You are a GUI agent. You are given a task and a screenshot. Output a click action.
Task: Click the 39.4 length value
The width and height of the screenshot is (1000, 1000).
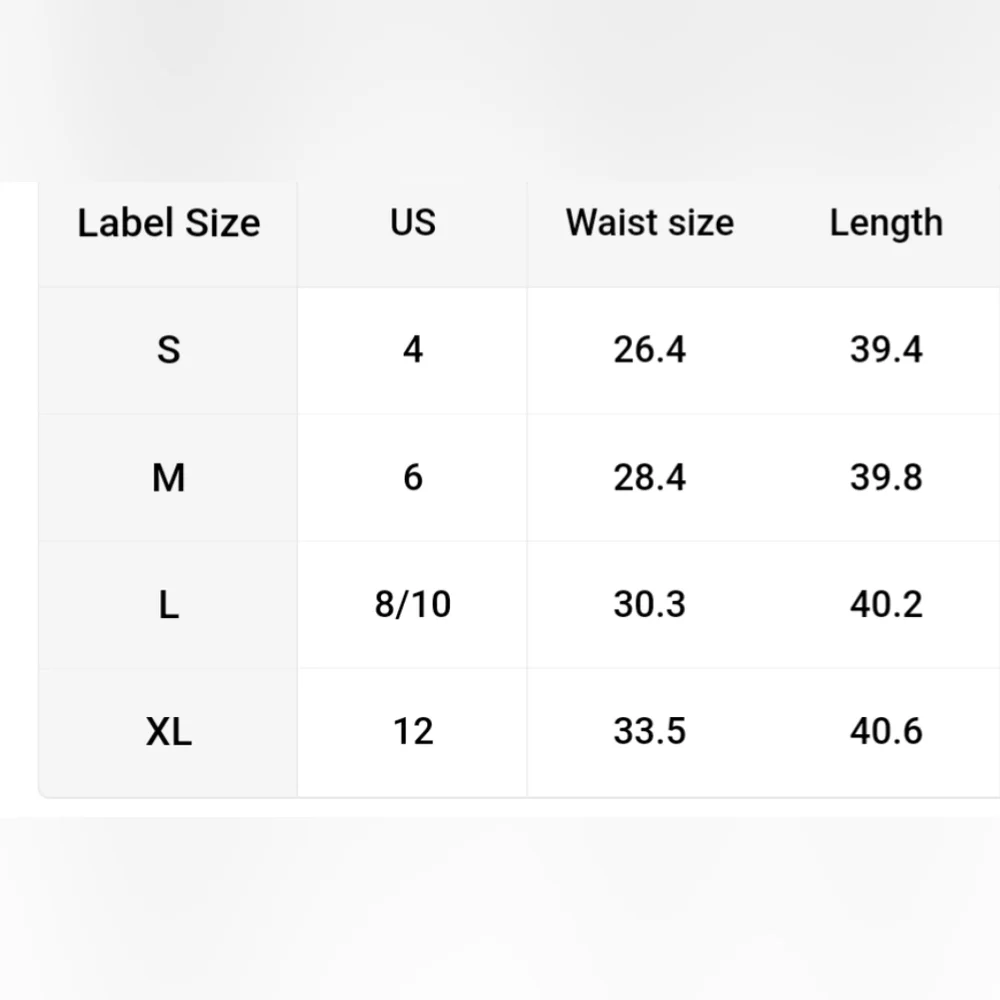pyautogui.click(x=886, y=350)
